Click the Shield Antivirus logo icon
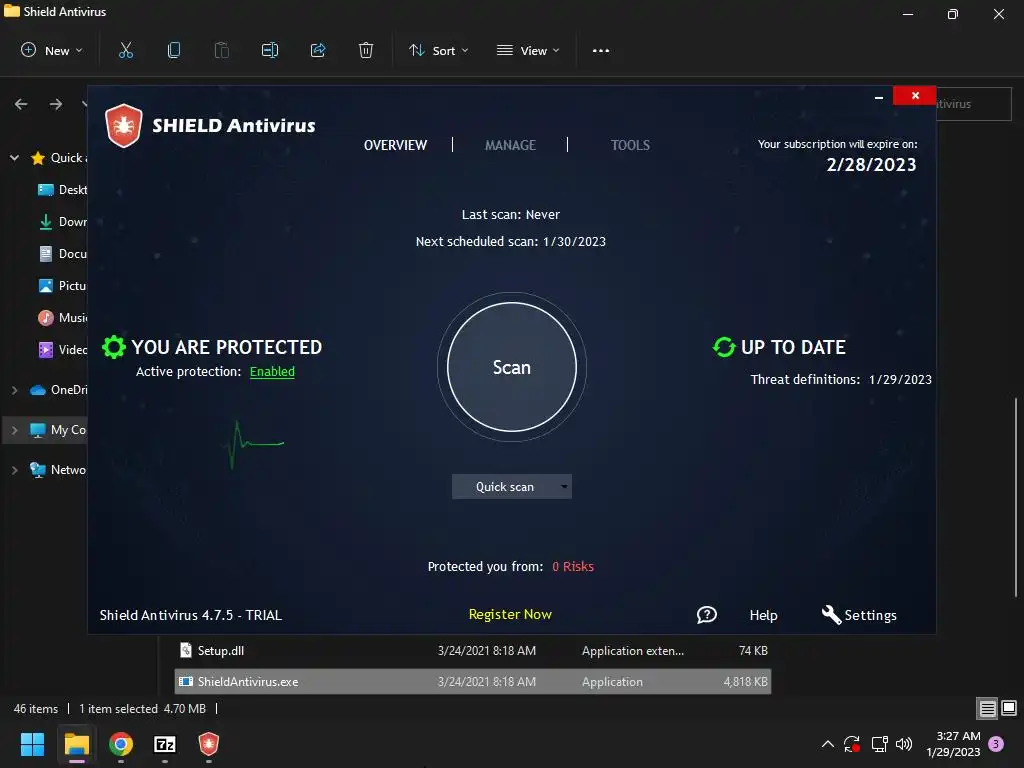This screenshot has width=1024, height=768. coord(123,125)
